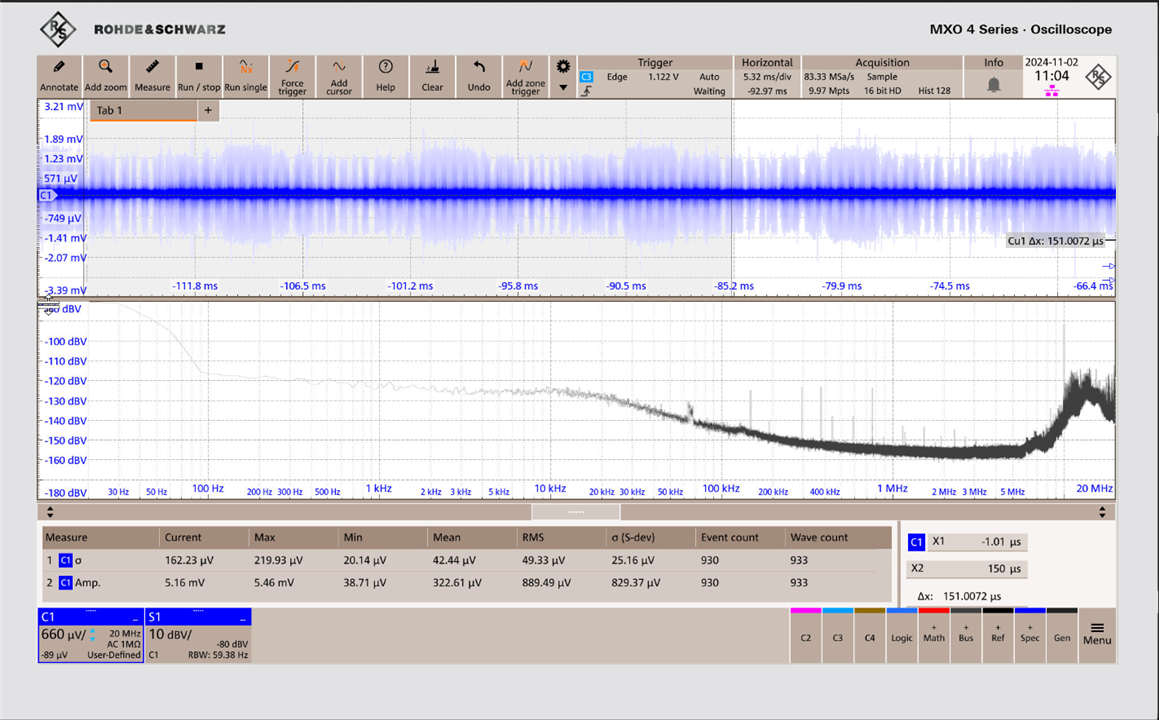Click the C1 channel marker on waveform
The image size is (1159, 720).
click(x=47, y=195)
